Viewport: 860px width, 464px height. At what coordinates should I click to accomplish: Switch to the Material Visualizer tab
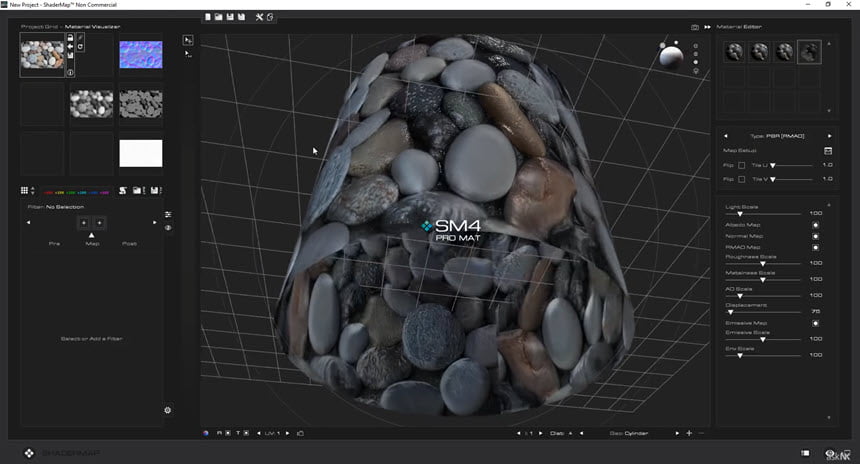tap(92, 27)
